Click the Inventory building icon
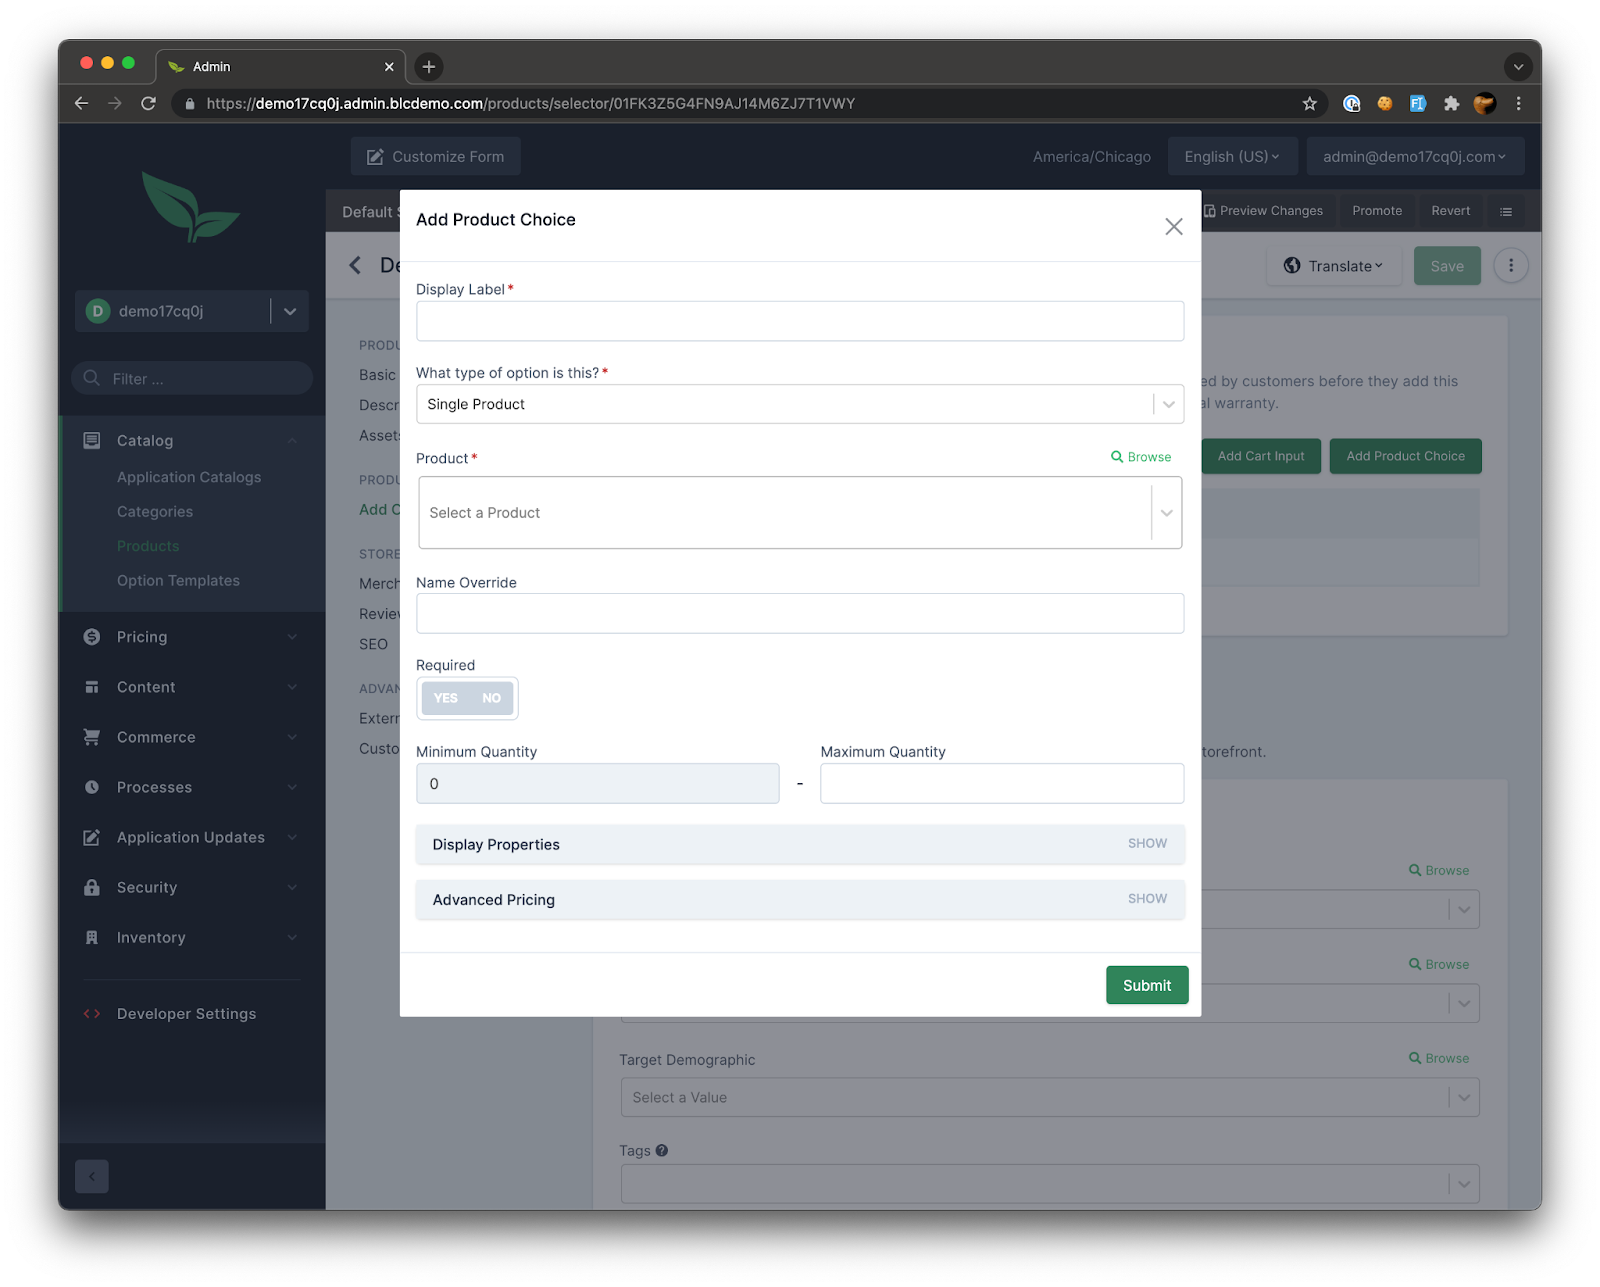 click(x=92, y=937)
